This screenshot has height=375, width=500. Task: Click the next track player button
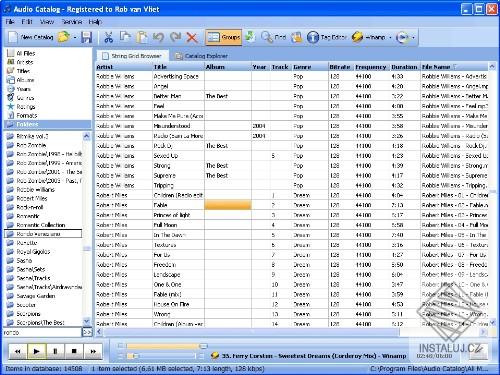tap(93, 351)
